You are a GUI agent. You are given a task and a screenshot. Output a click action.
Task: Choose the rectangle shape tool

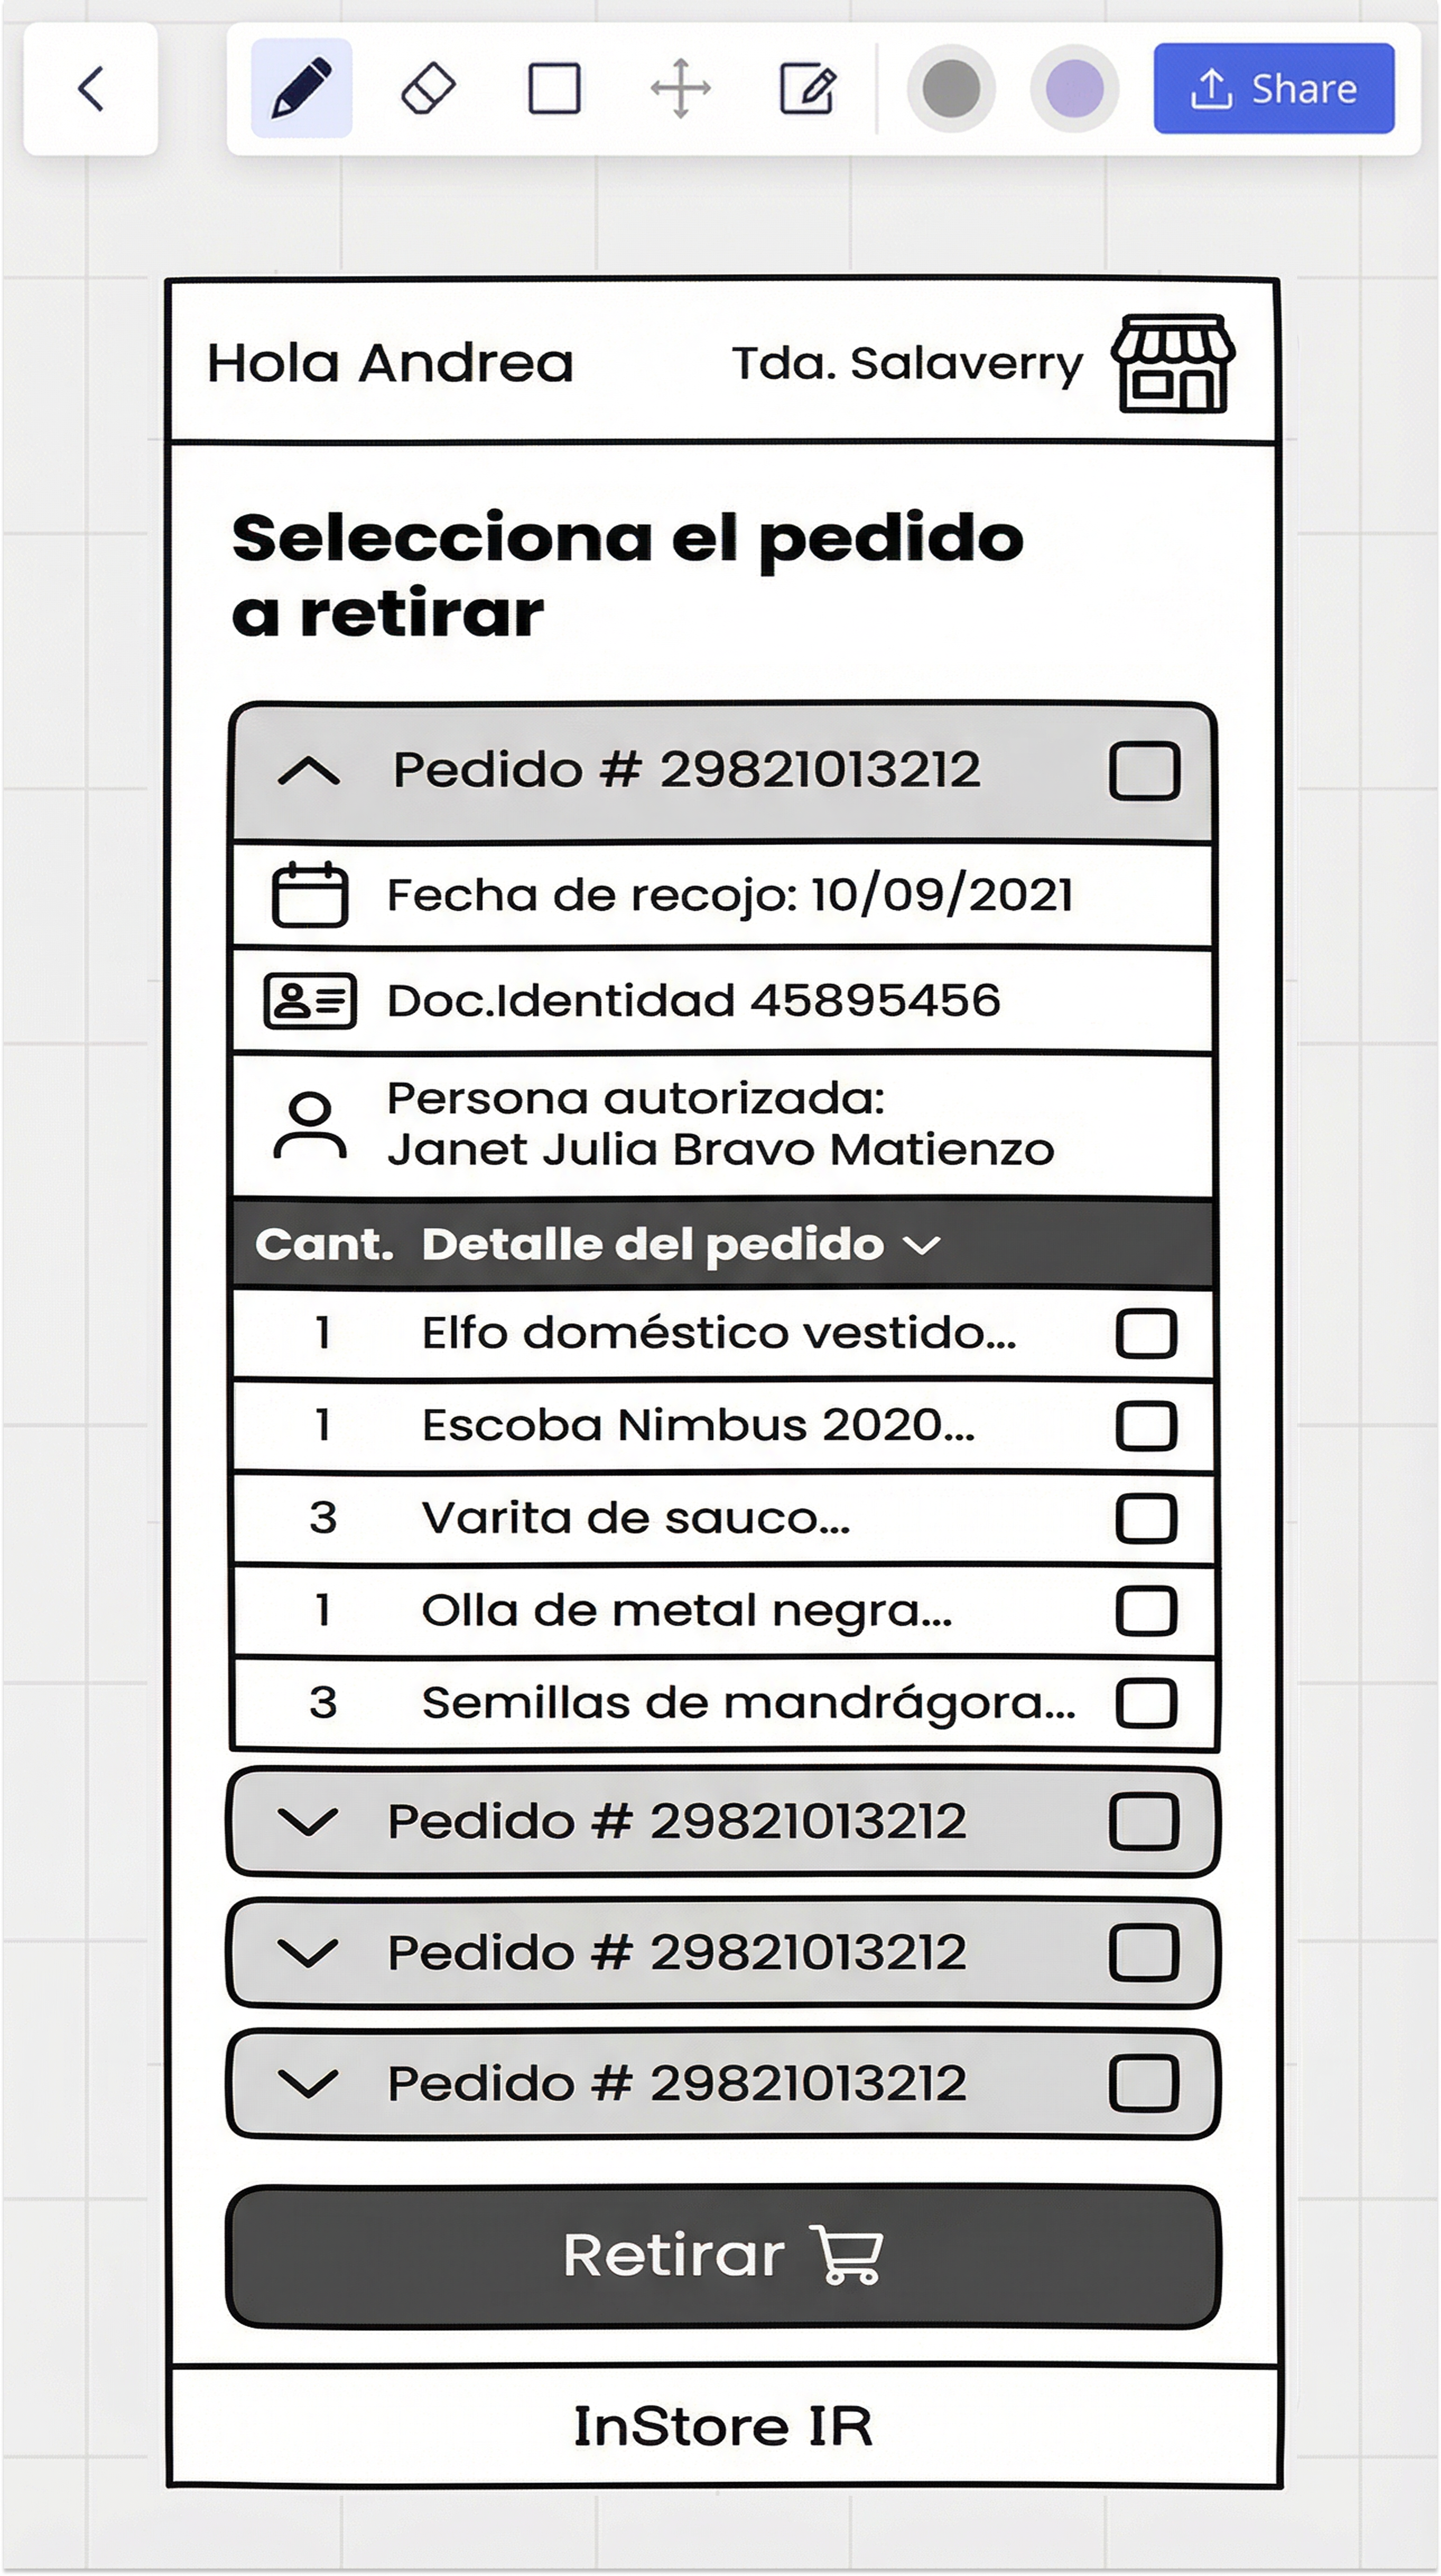tap(554, 88)
